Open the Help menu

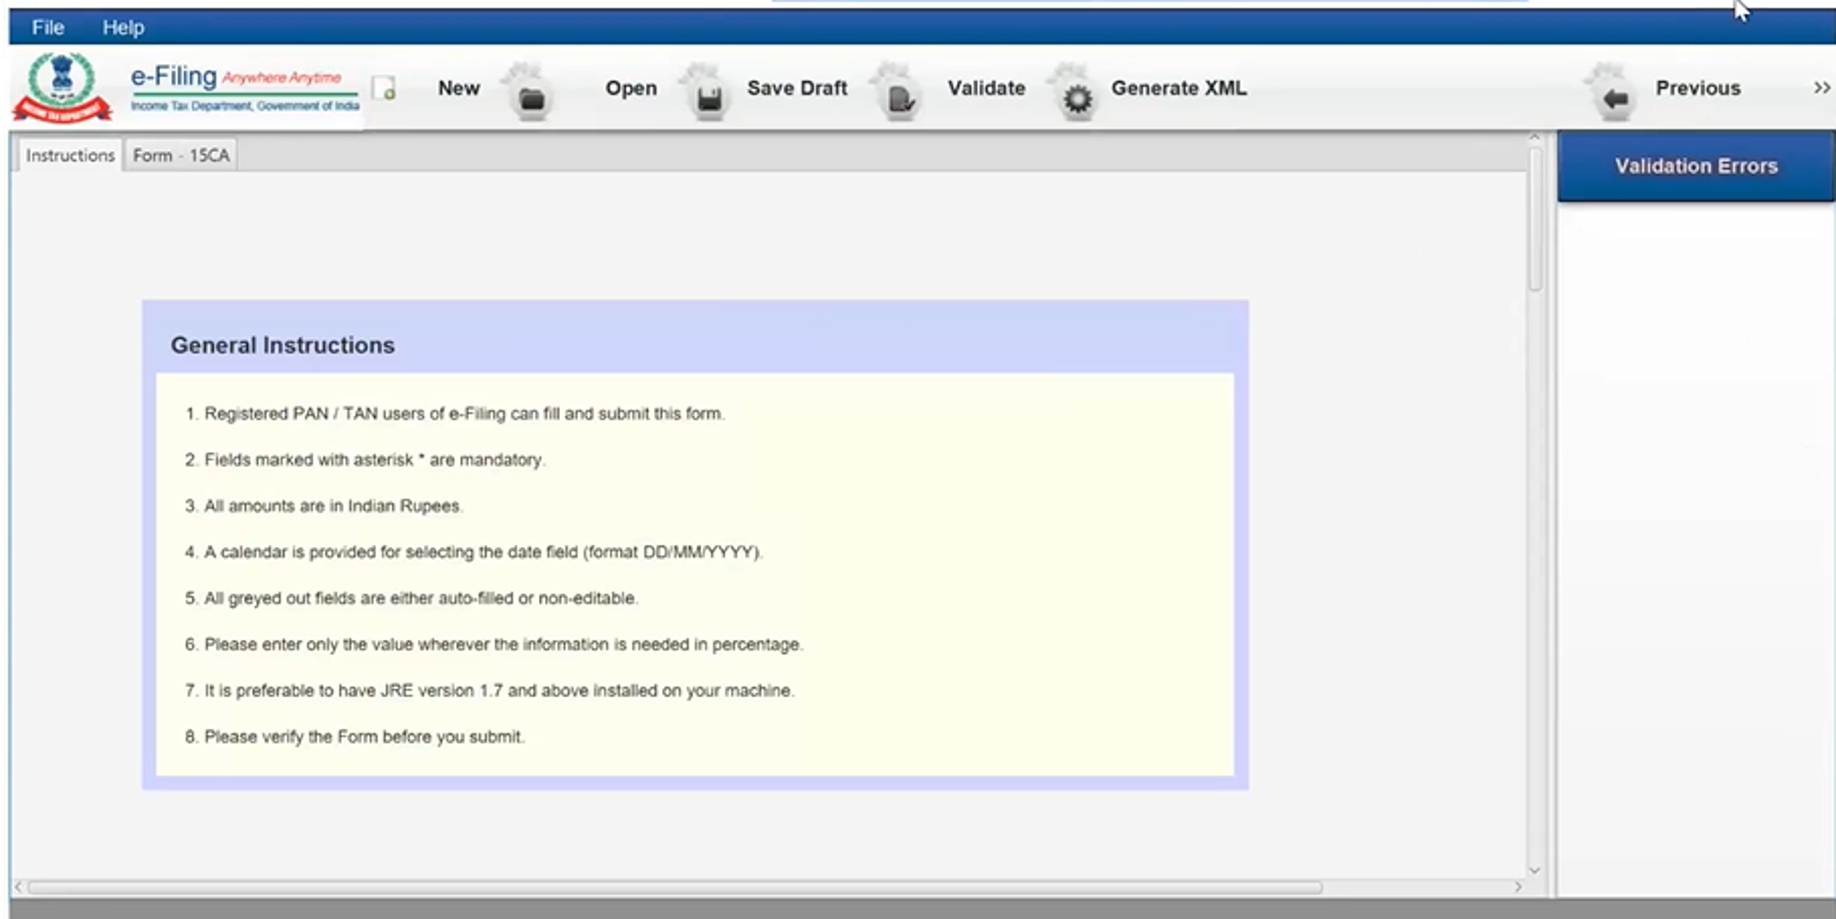tap(123, 27)
